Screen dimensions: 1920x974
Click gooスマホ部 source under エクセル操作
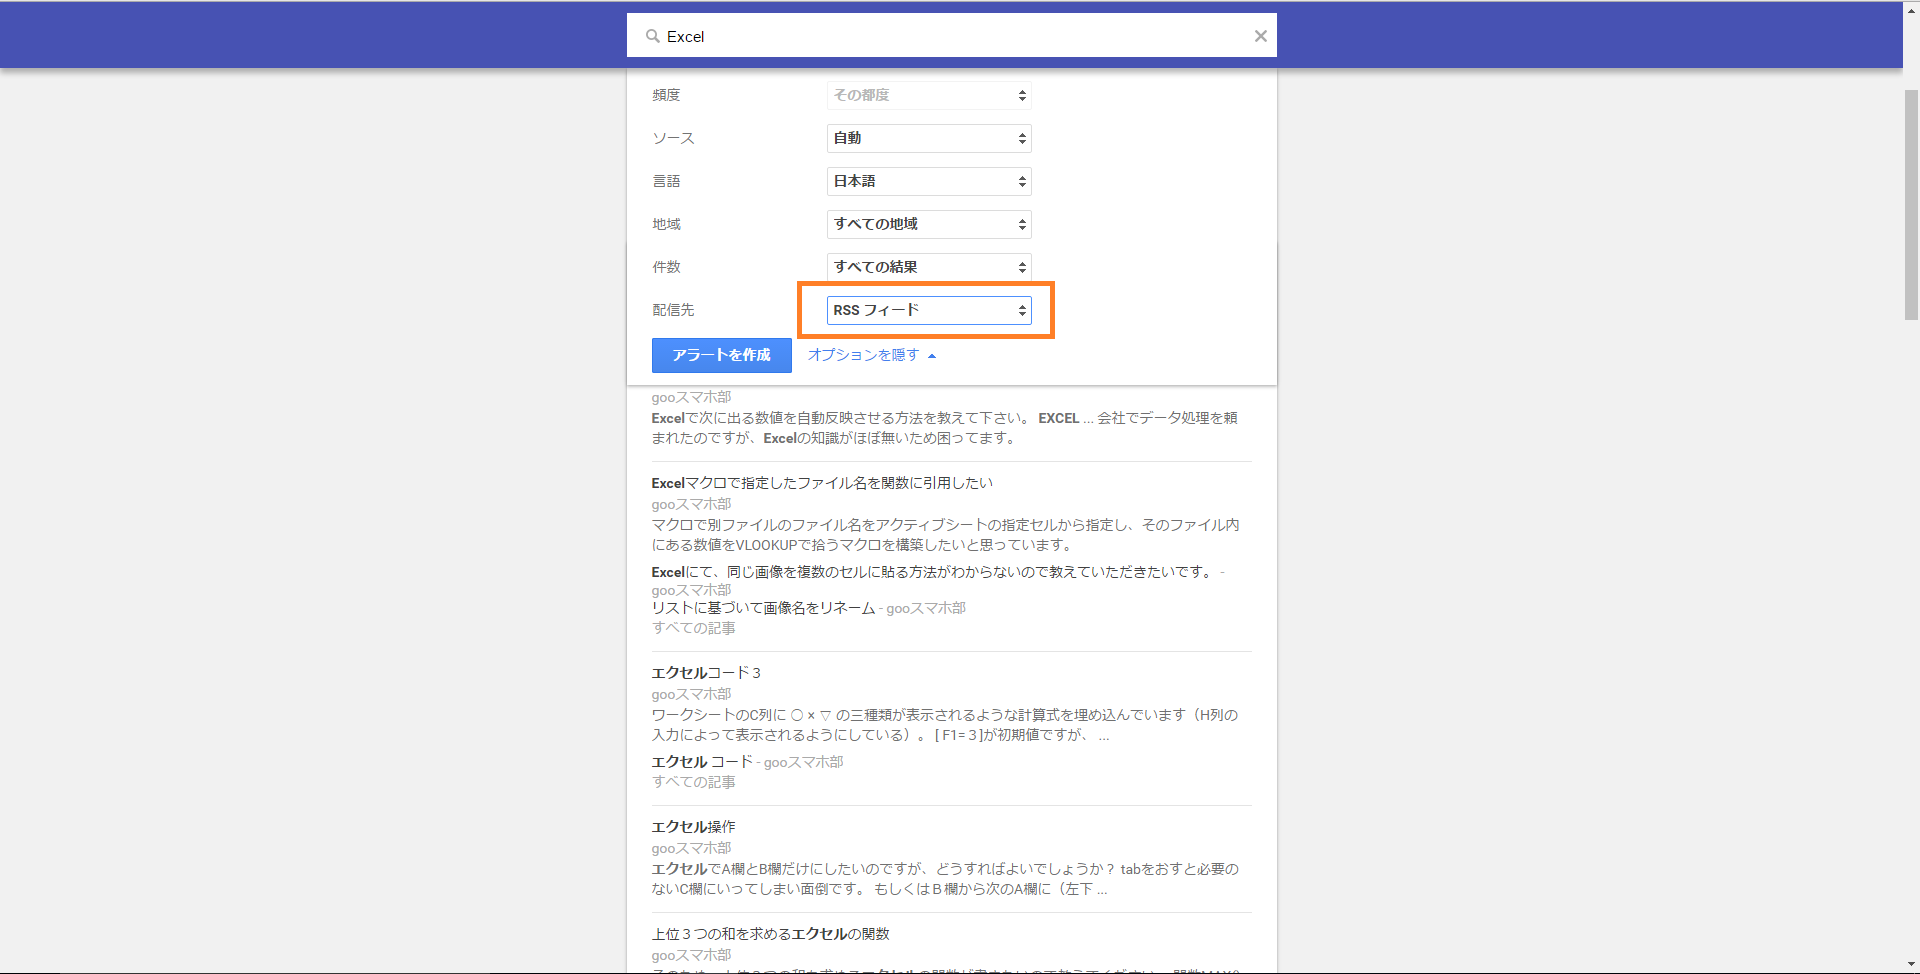click(x=691, y=848)
